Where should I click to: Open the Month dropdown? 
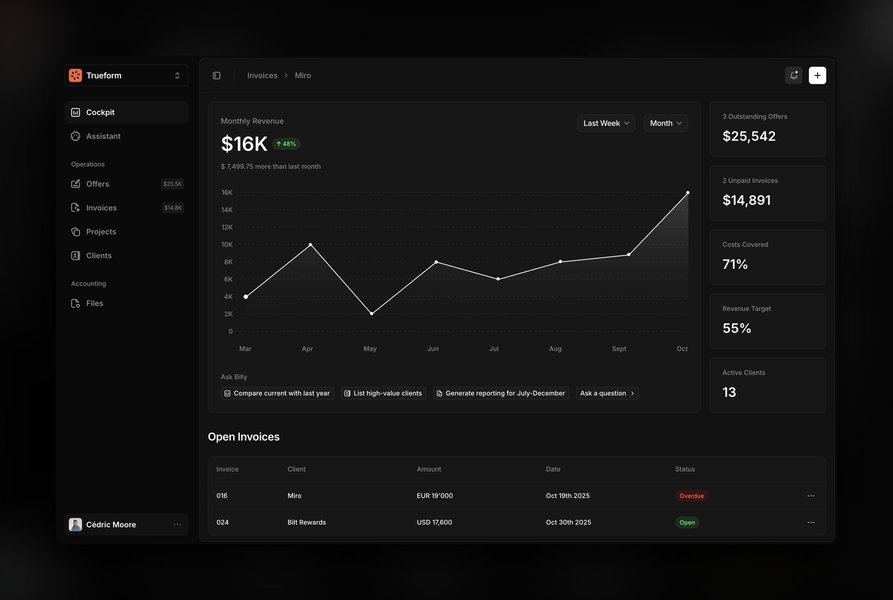665,123
